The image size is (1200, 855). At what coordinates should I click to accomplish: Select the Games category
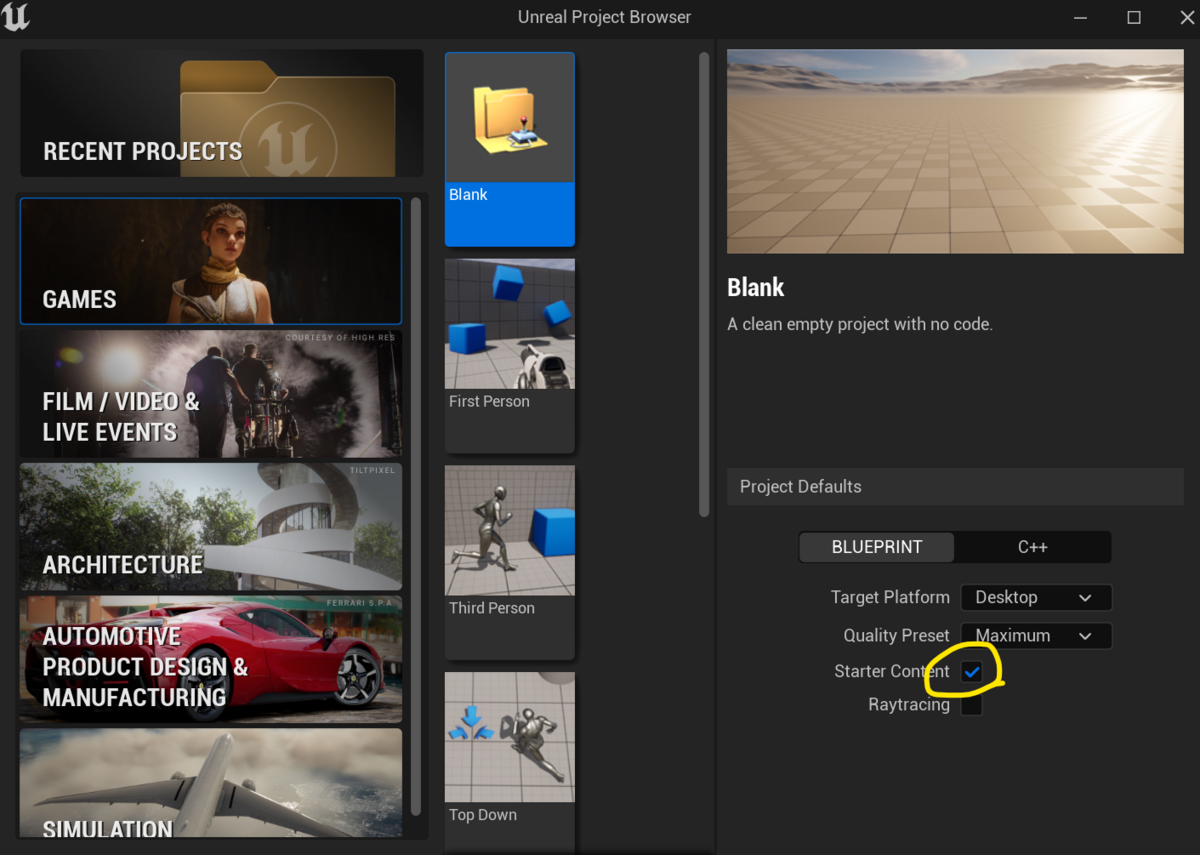coord(211,261)
